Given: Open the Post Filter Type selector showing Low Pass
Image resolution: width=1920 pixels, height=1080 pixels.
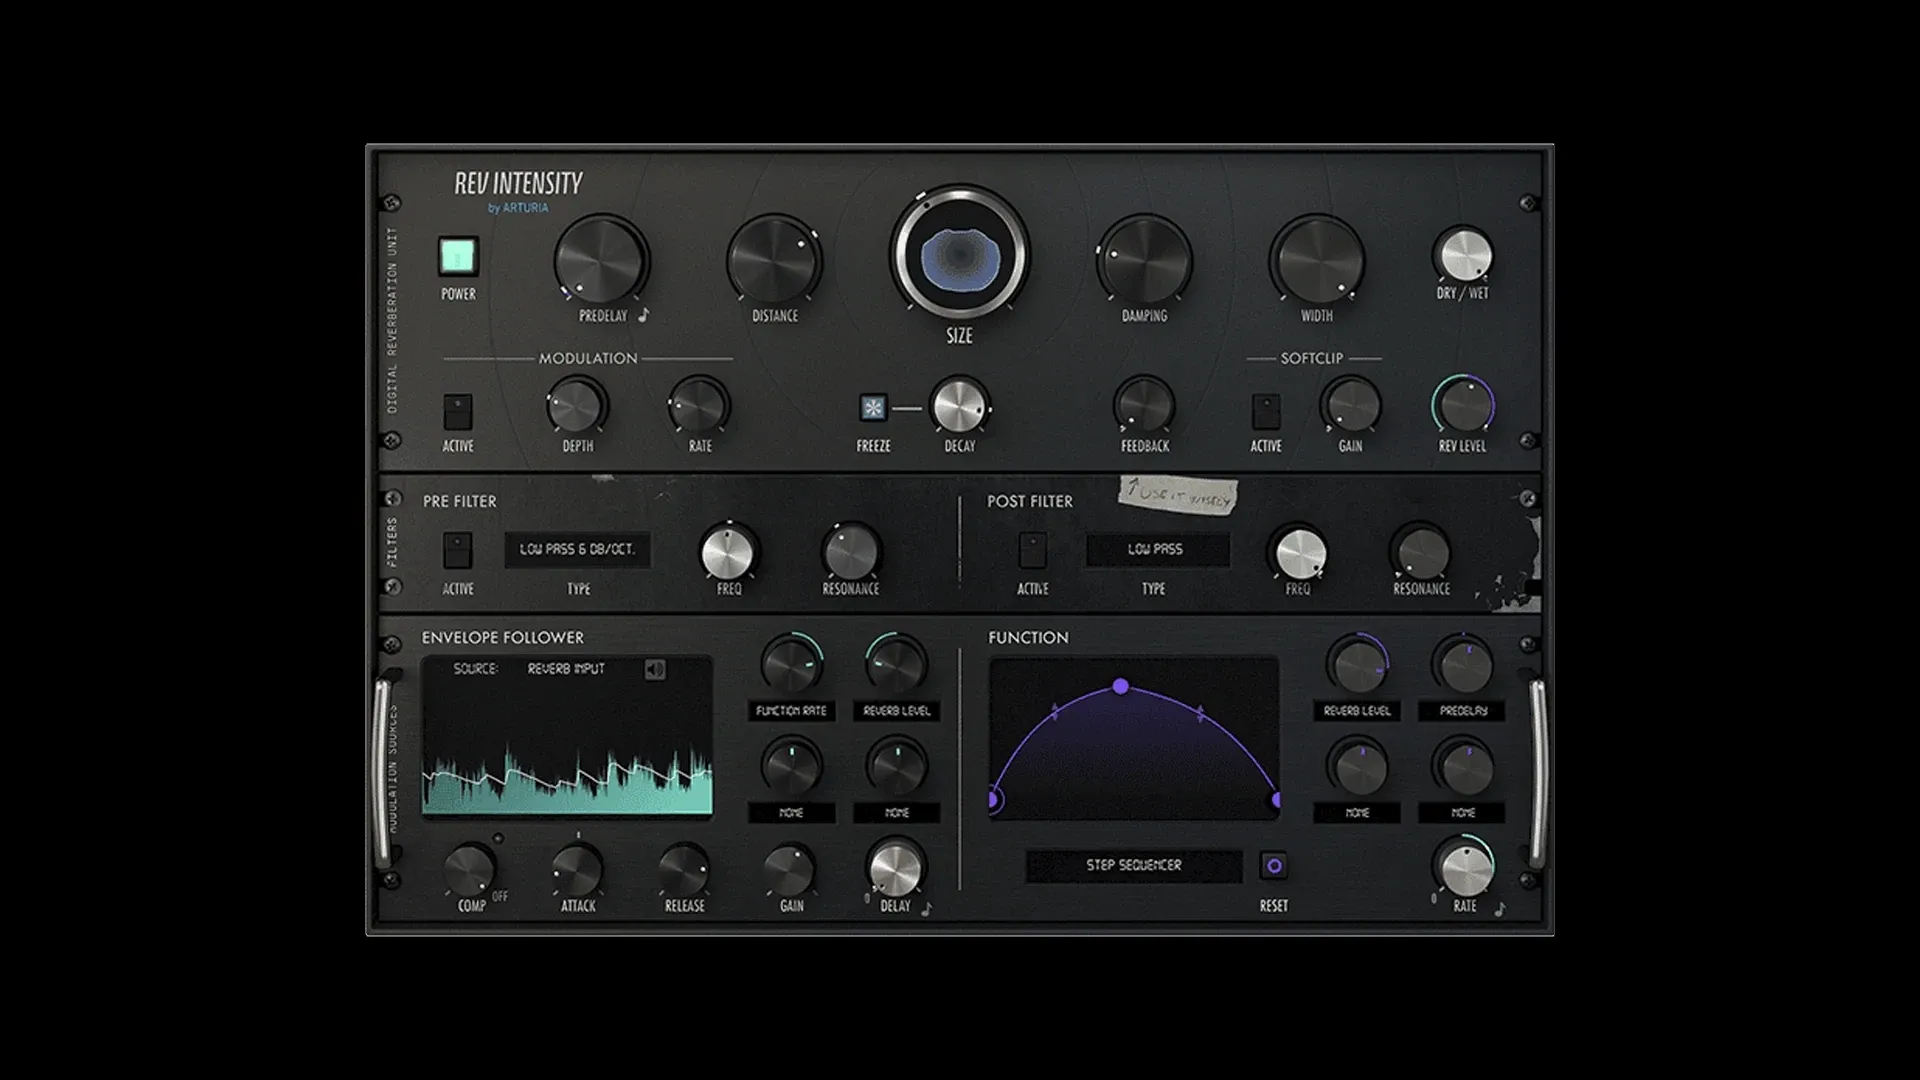Looking at the screenshot, I should tap(1156, 549).
